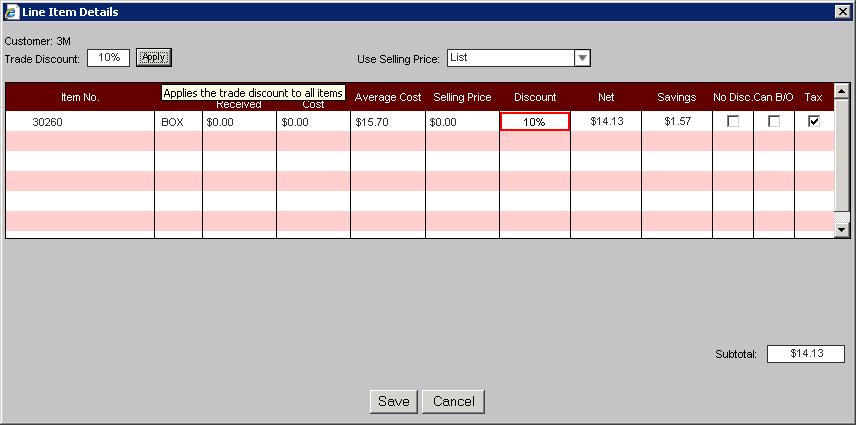
Task: Click the Subtotal field showing $14.13
Action: 805,354
